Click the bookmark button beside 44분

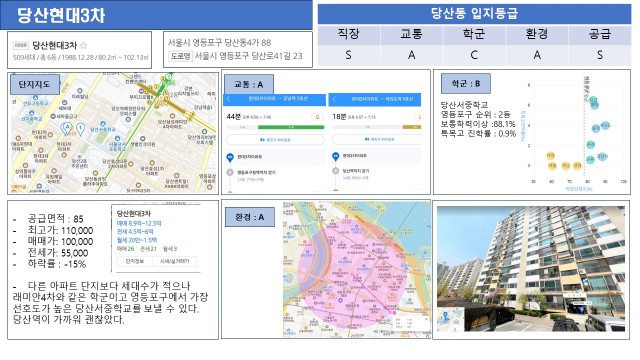[x=318, y=117]
